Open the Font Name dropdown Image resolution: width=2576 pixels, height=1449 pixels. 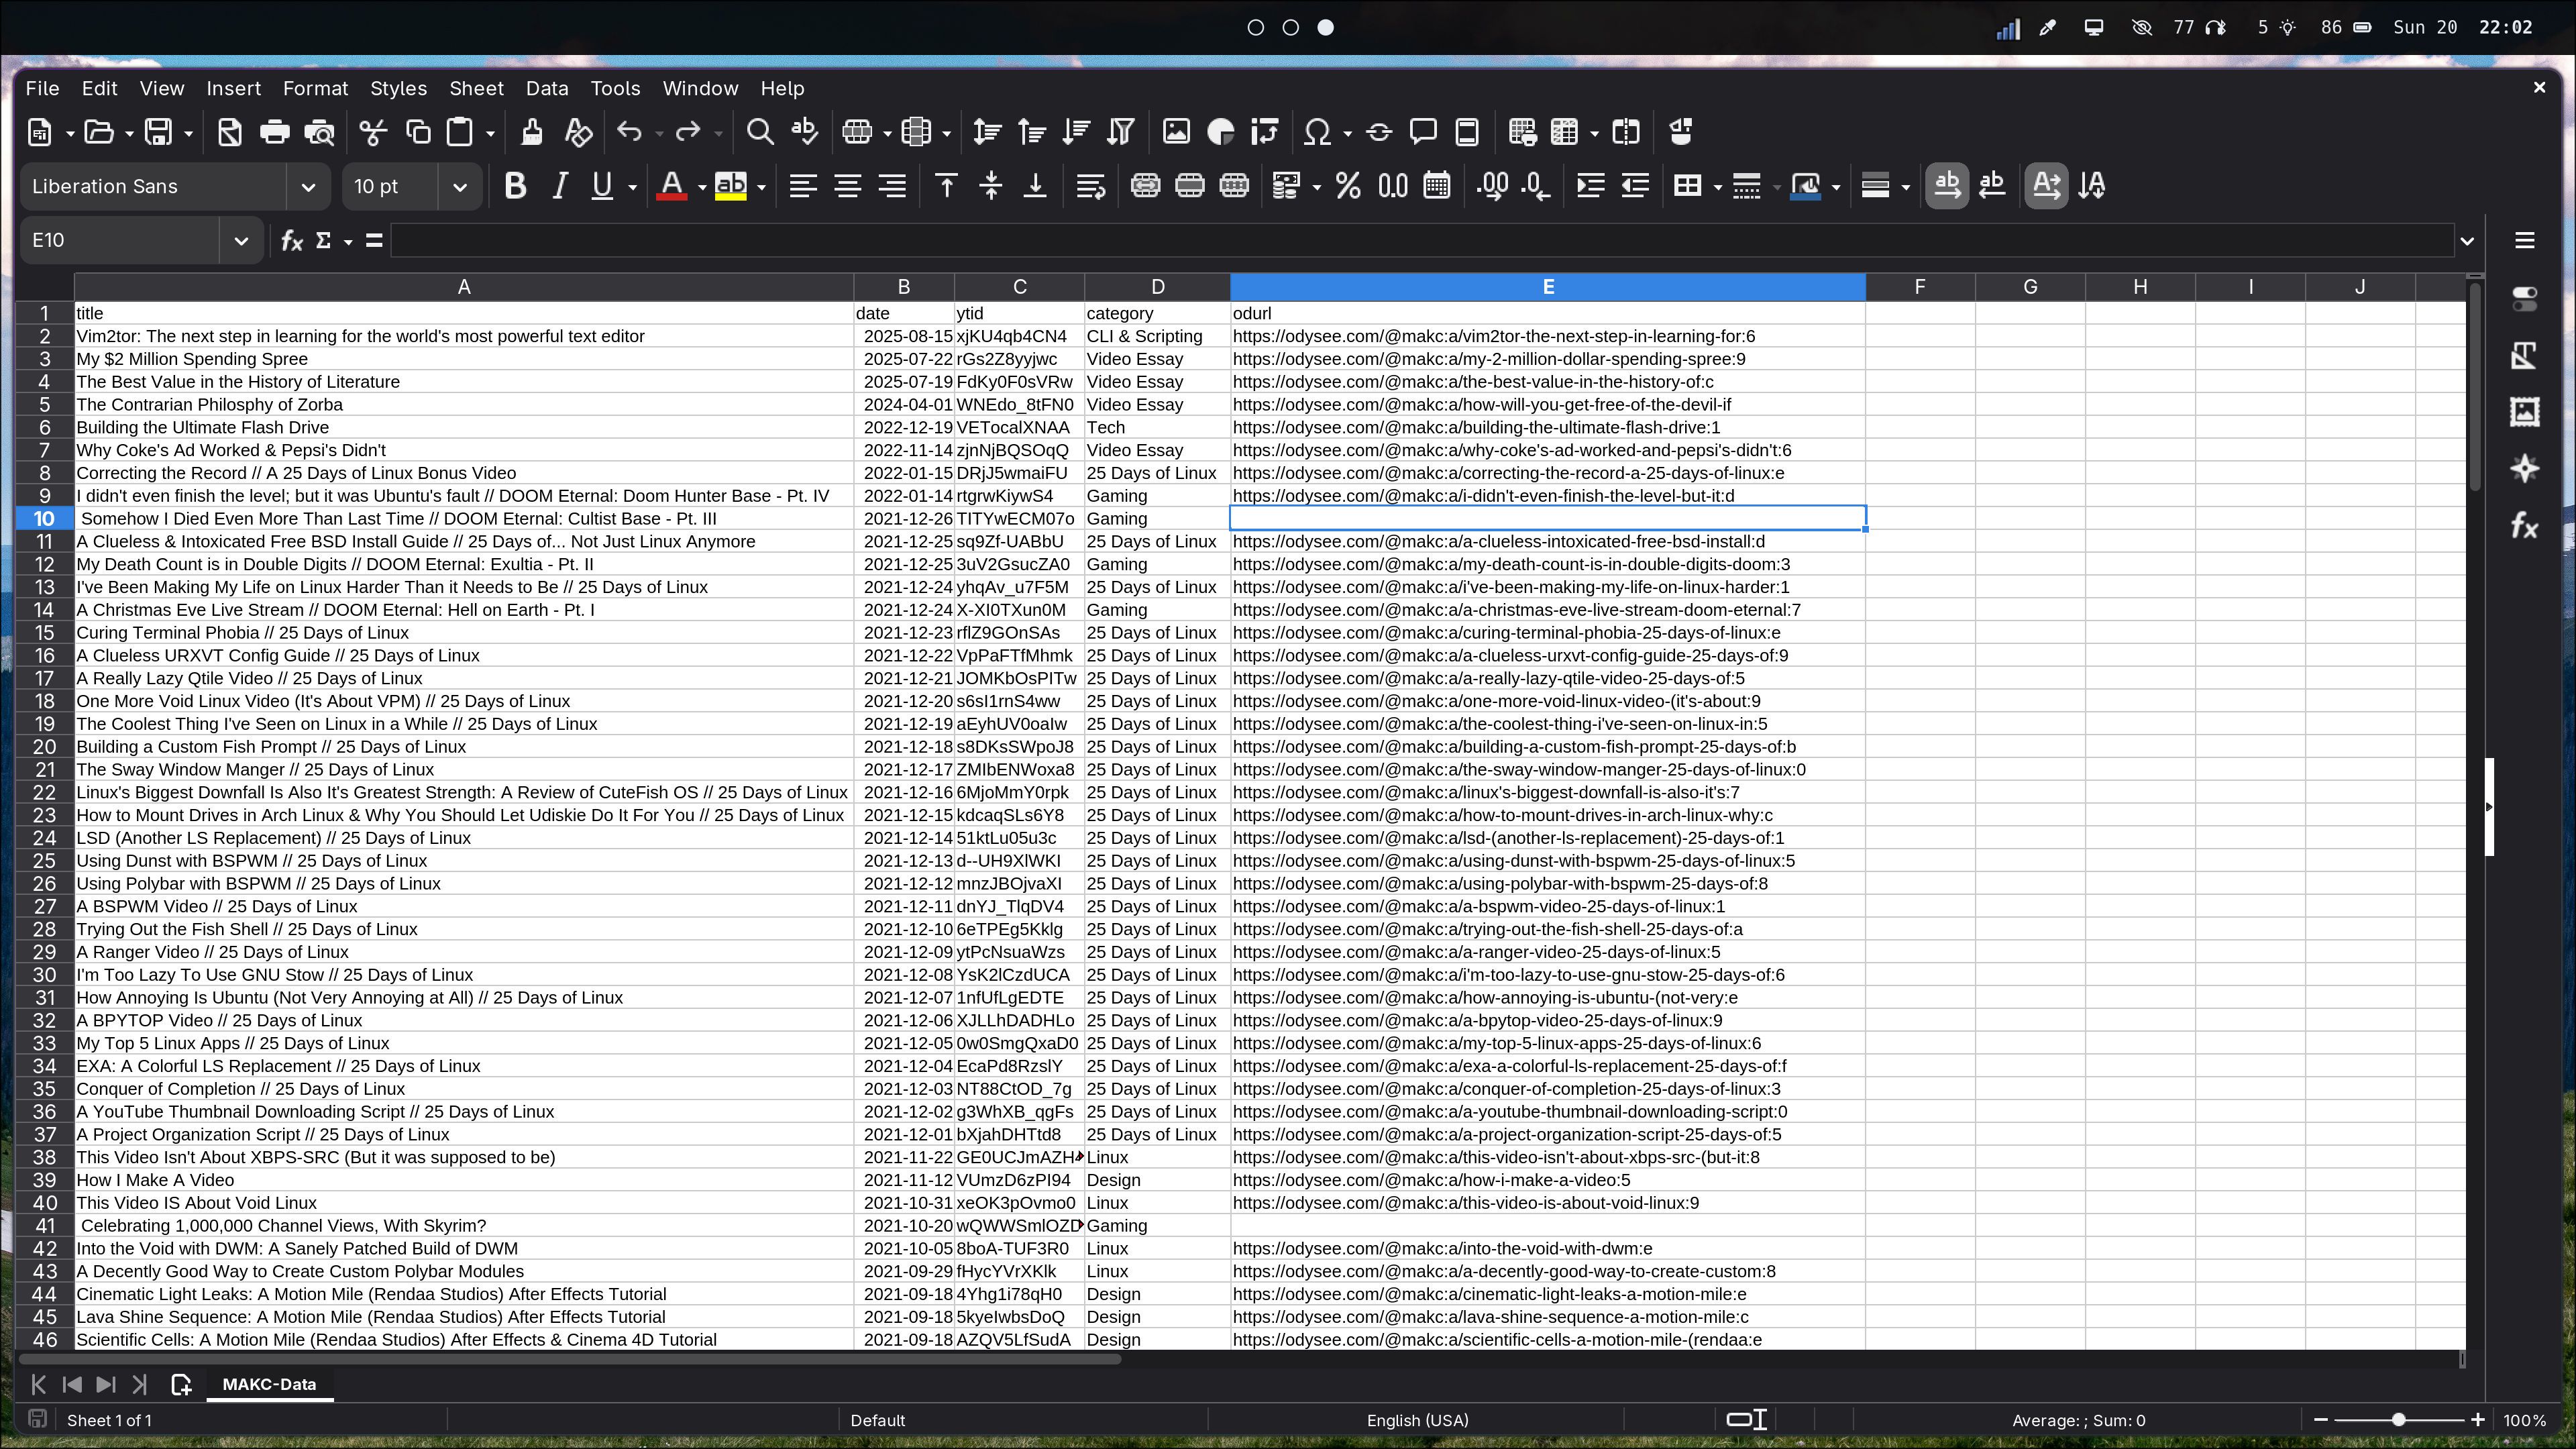[x=308, y=187]
